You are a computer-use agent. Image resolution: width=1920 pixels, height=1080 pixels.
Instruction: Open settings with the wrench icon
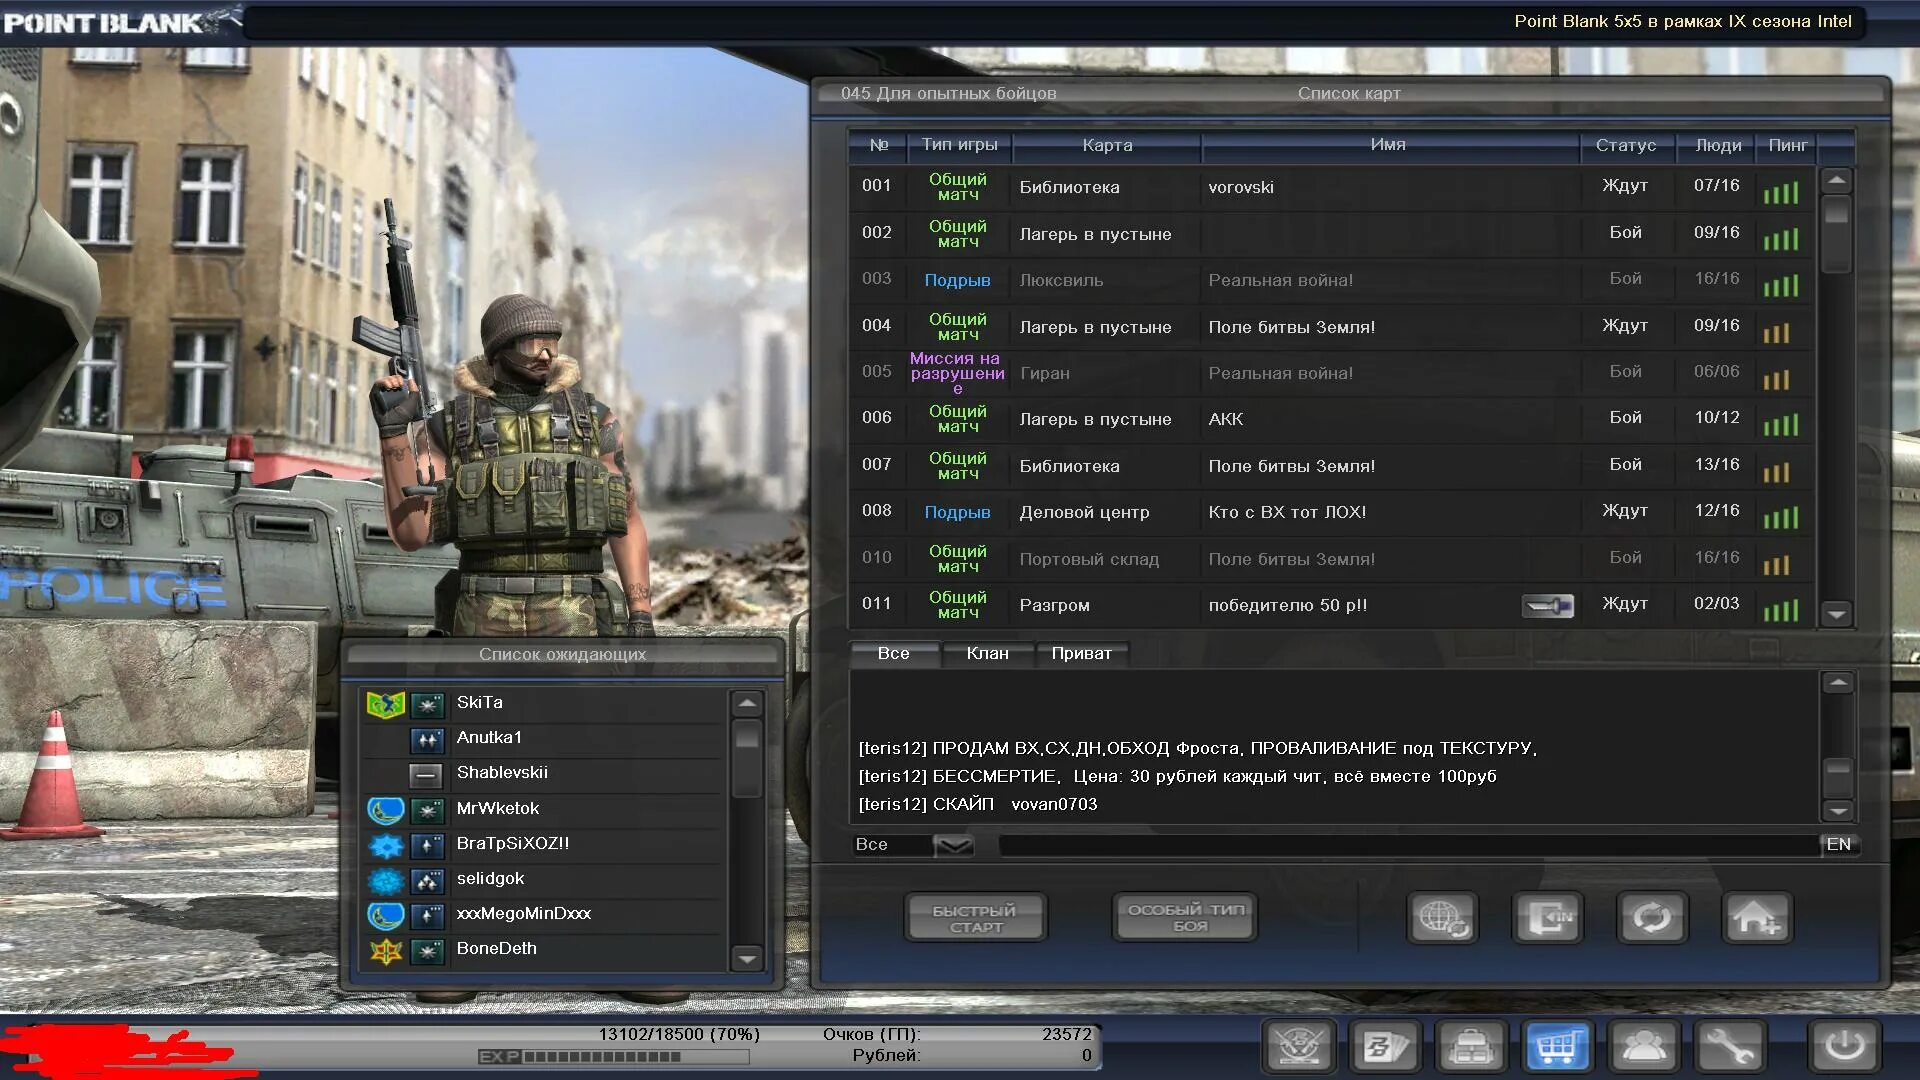click(1729, 1047)
